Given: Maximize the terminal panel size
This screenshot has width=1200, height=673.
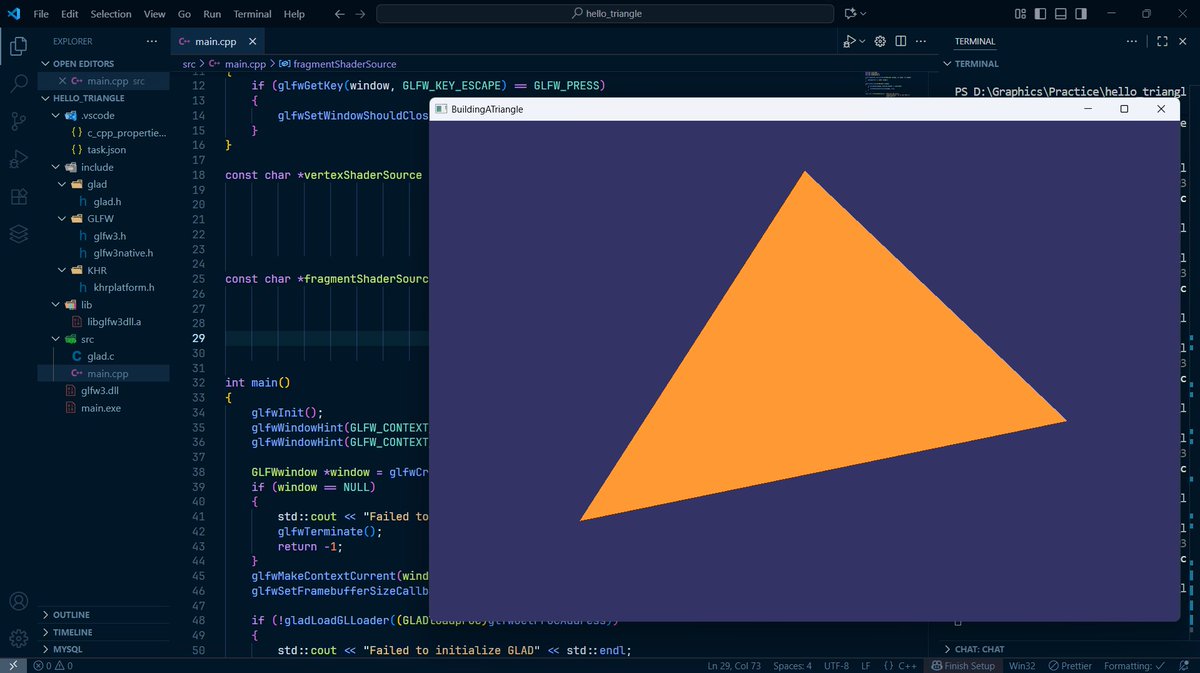Looking at the screenshot, I should 1162,41.
